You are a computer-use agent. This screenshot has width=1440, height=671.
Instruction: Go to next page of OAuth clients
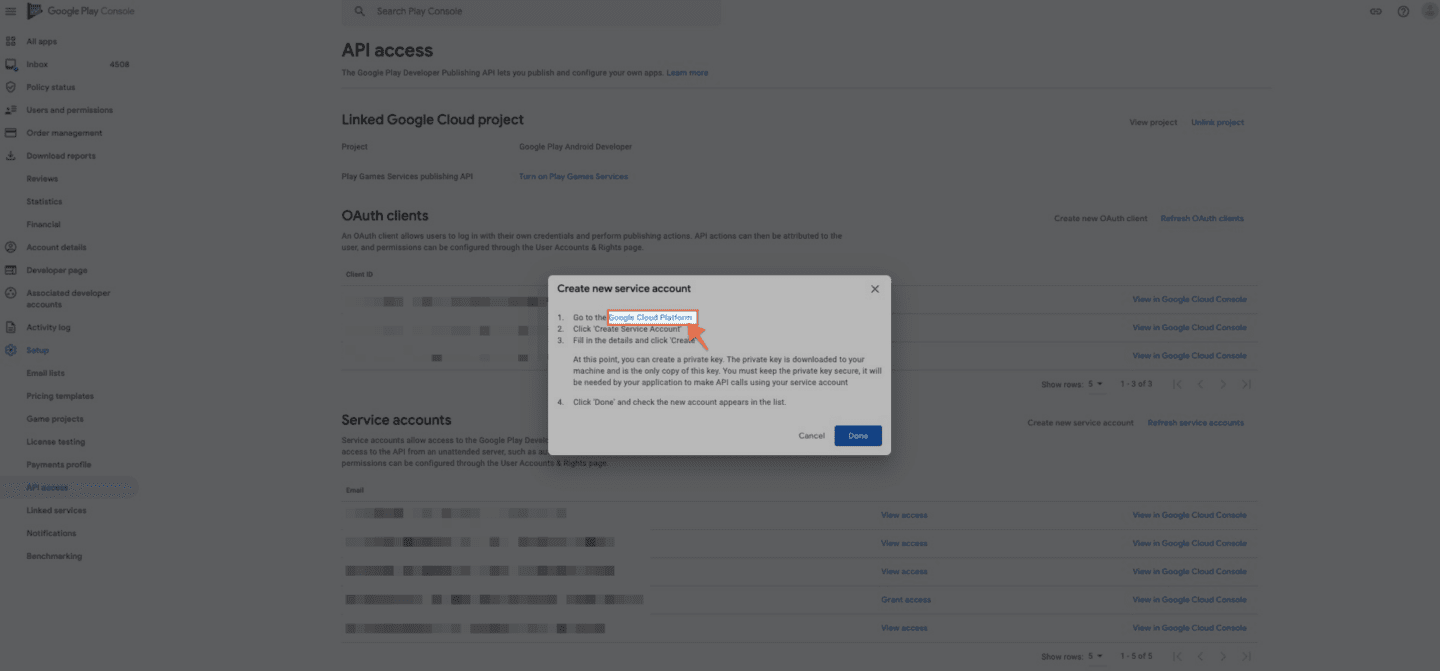pyautogui.click(x=1223, y=384)
